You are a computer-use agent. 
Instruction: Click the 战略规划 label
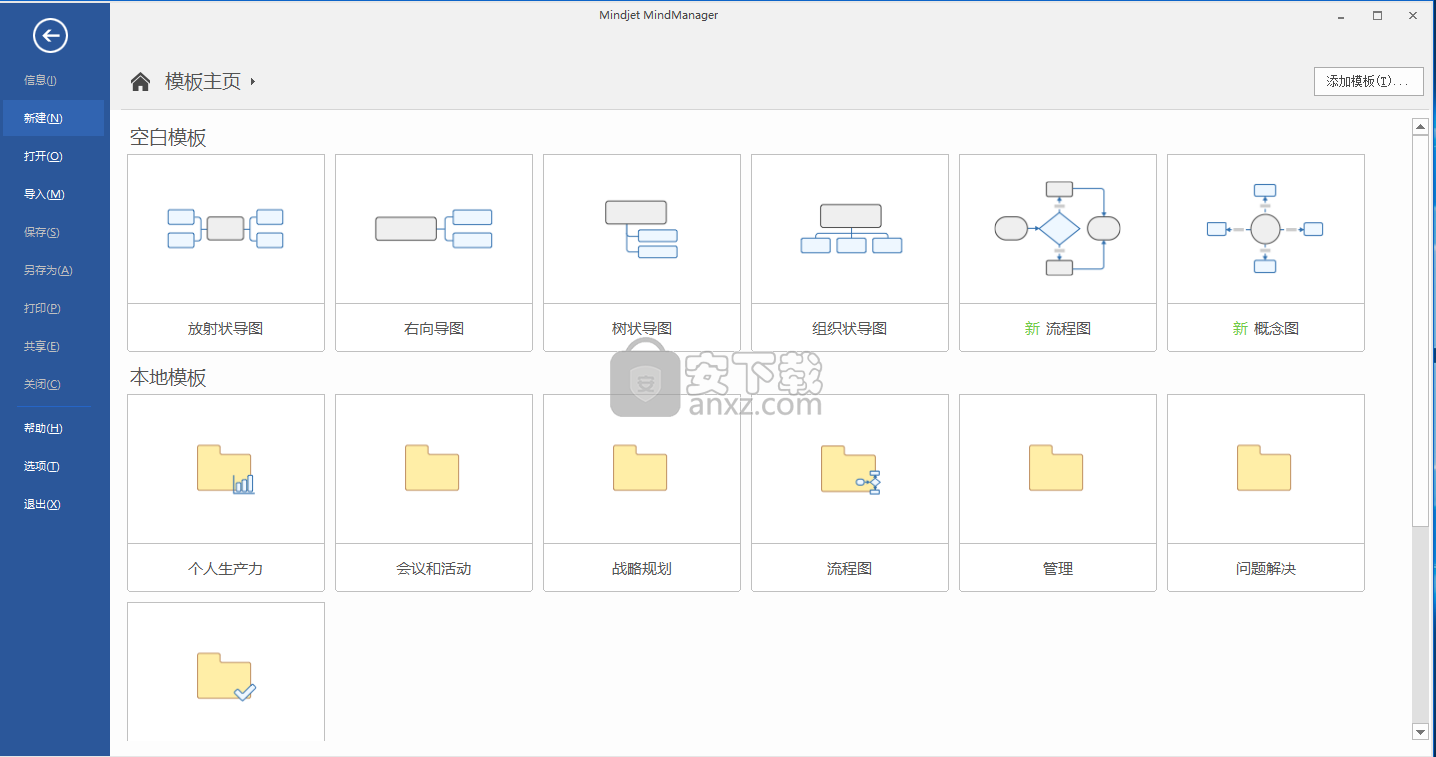642,568
